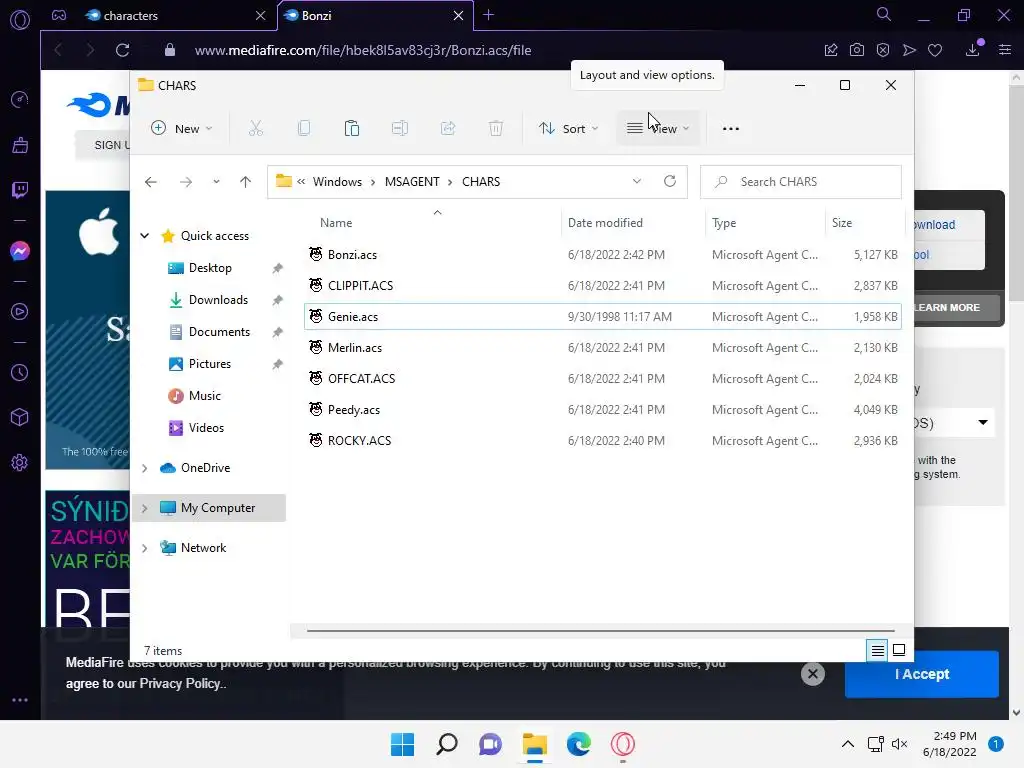This screenshot has width=1024, height=768.
Task: Select Documents in Quick access
Action: [x=219, y=332]
